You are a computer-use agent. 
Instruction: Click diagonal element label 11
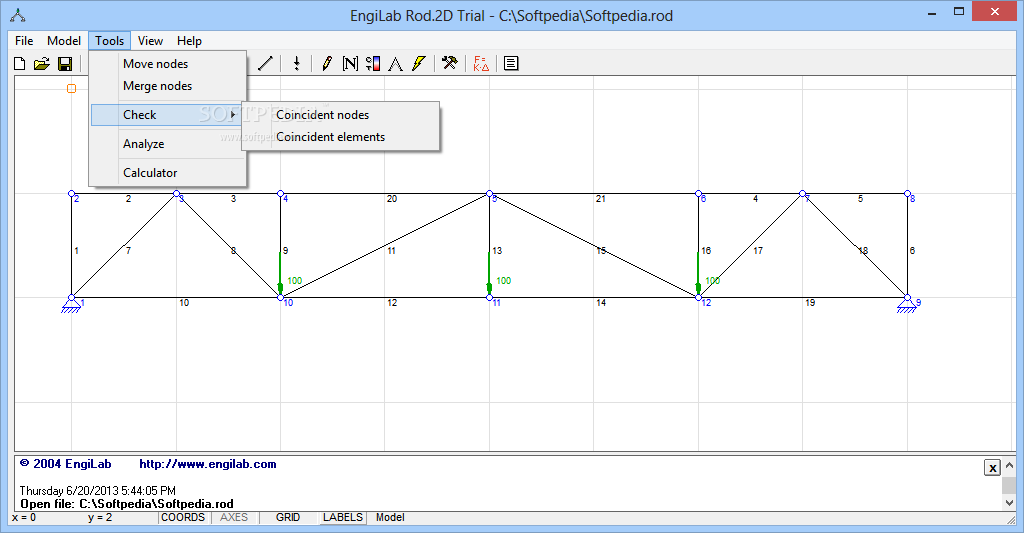coord(391,251)
